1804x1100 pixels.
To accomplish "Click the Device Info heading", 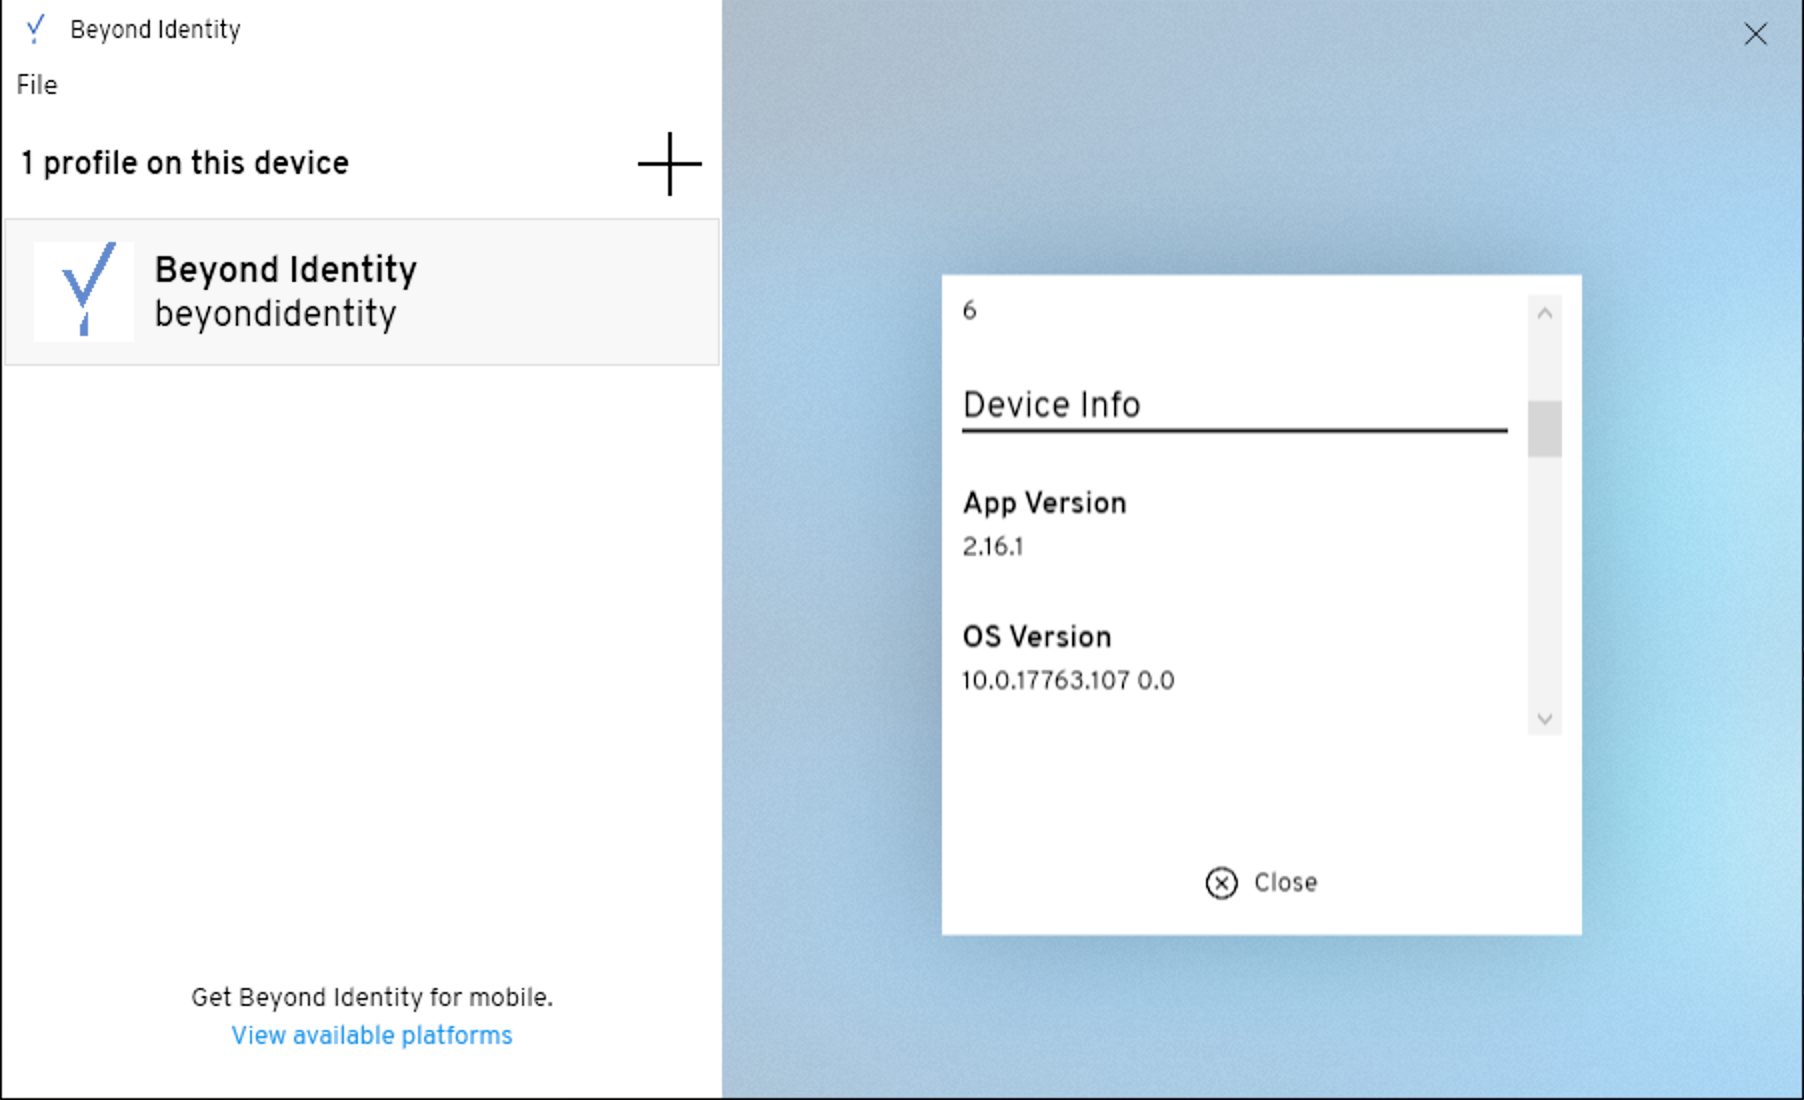I will click(x=1051, y=405).
